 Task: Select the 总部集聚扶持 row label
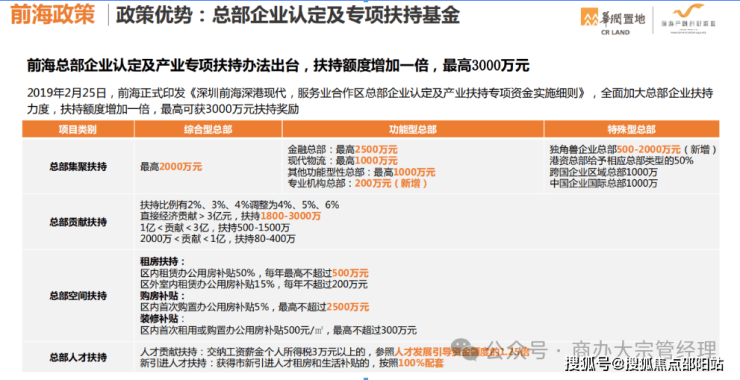click(x=78, y=167)
